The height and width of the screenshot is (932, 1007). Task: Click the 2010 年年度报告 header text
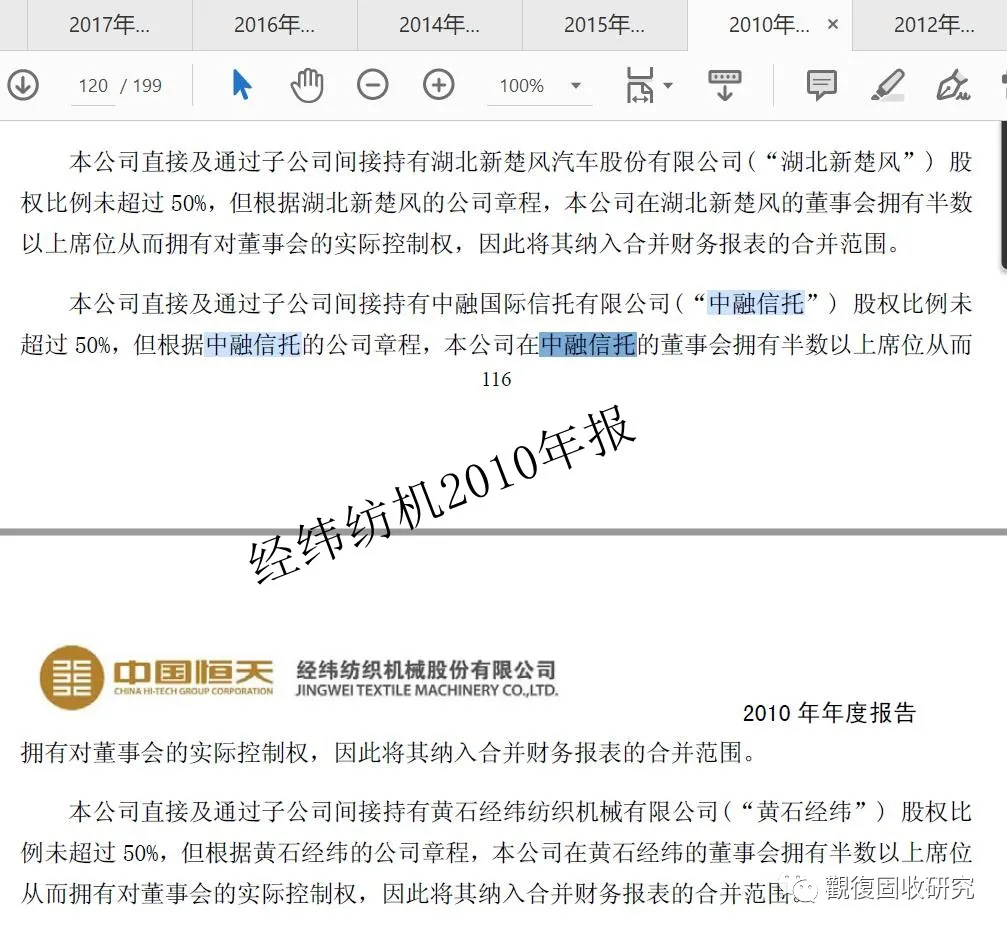click(829, 713)
